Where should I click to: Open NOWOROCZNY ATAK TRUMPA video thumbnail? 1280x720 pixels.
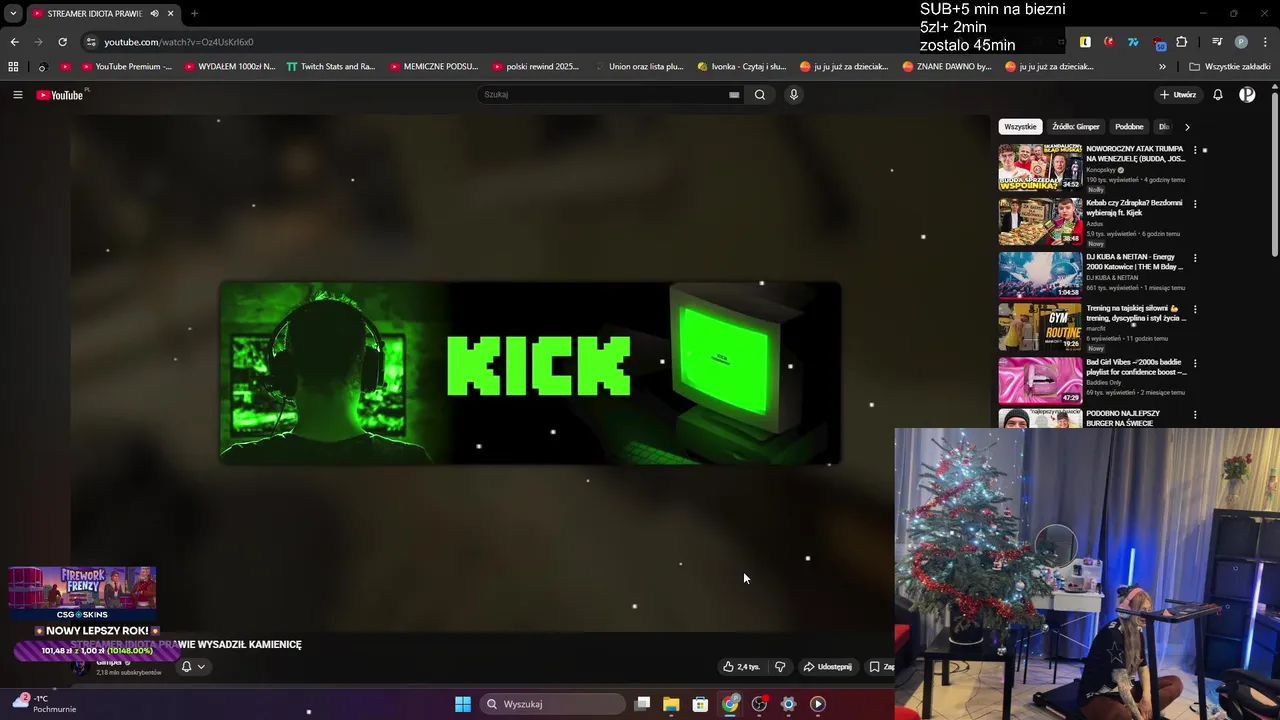(x=1040, y=167)
